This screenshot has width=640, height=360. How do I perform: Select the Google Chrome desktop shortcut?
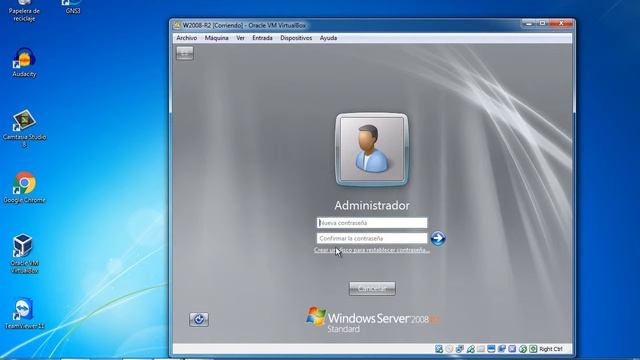24,188
